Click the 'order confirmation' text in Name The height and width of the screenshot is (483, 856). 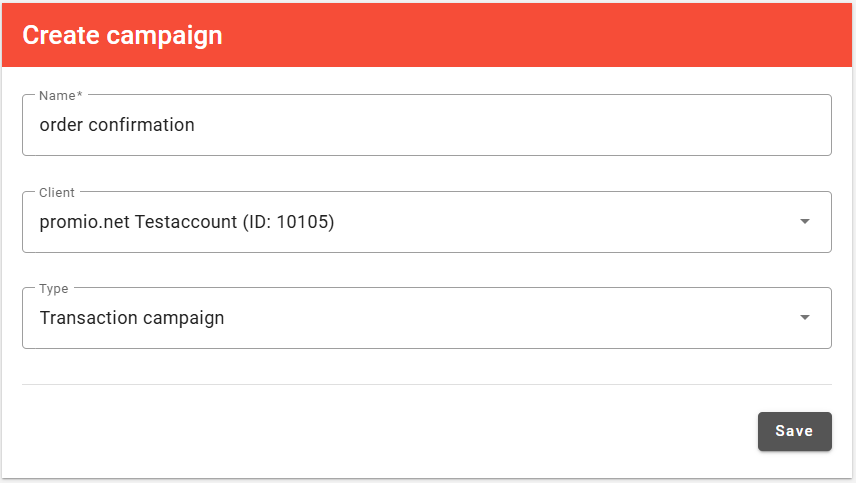(117, 126)
